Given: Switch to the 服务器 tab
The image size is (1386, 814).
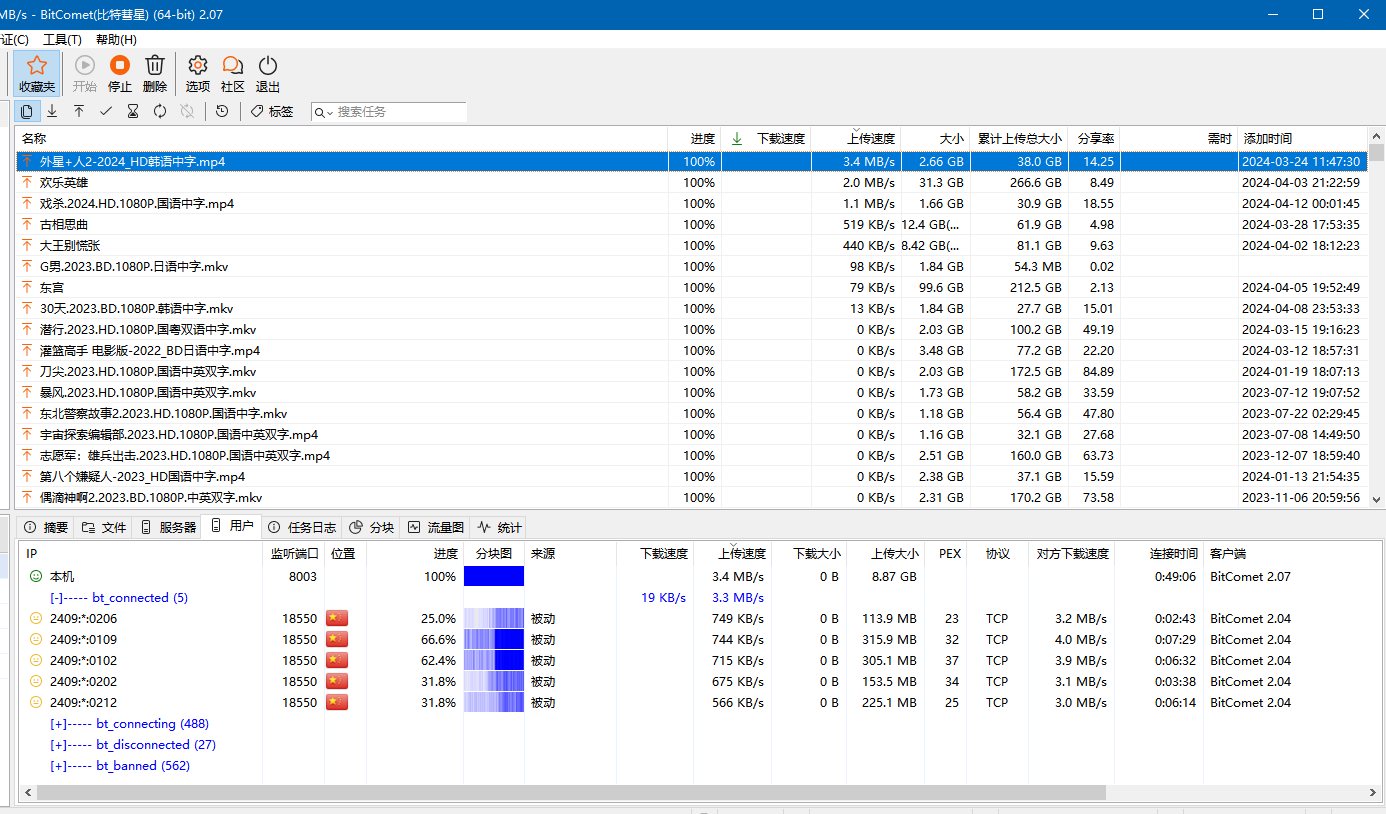Looking at the screenshot, I should (x=168, y=527).
